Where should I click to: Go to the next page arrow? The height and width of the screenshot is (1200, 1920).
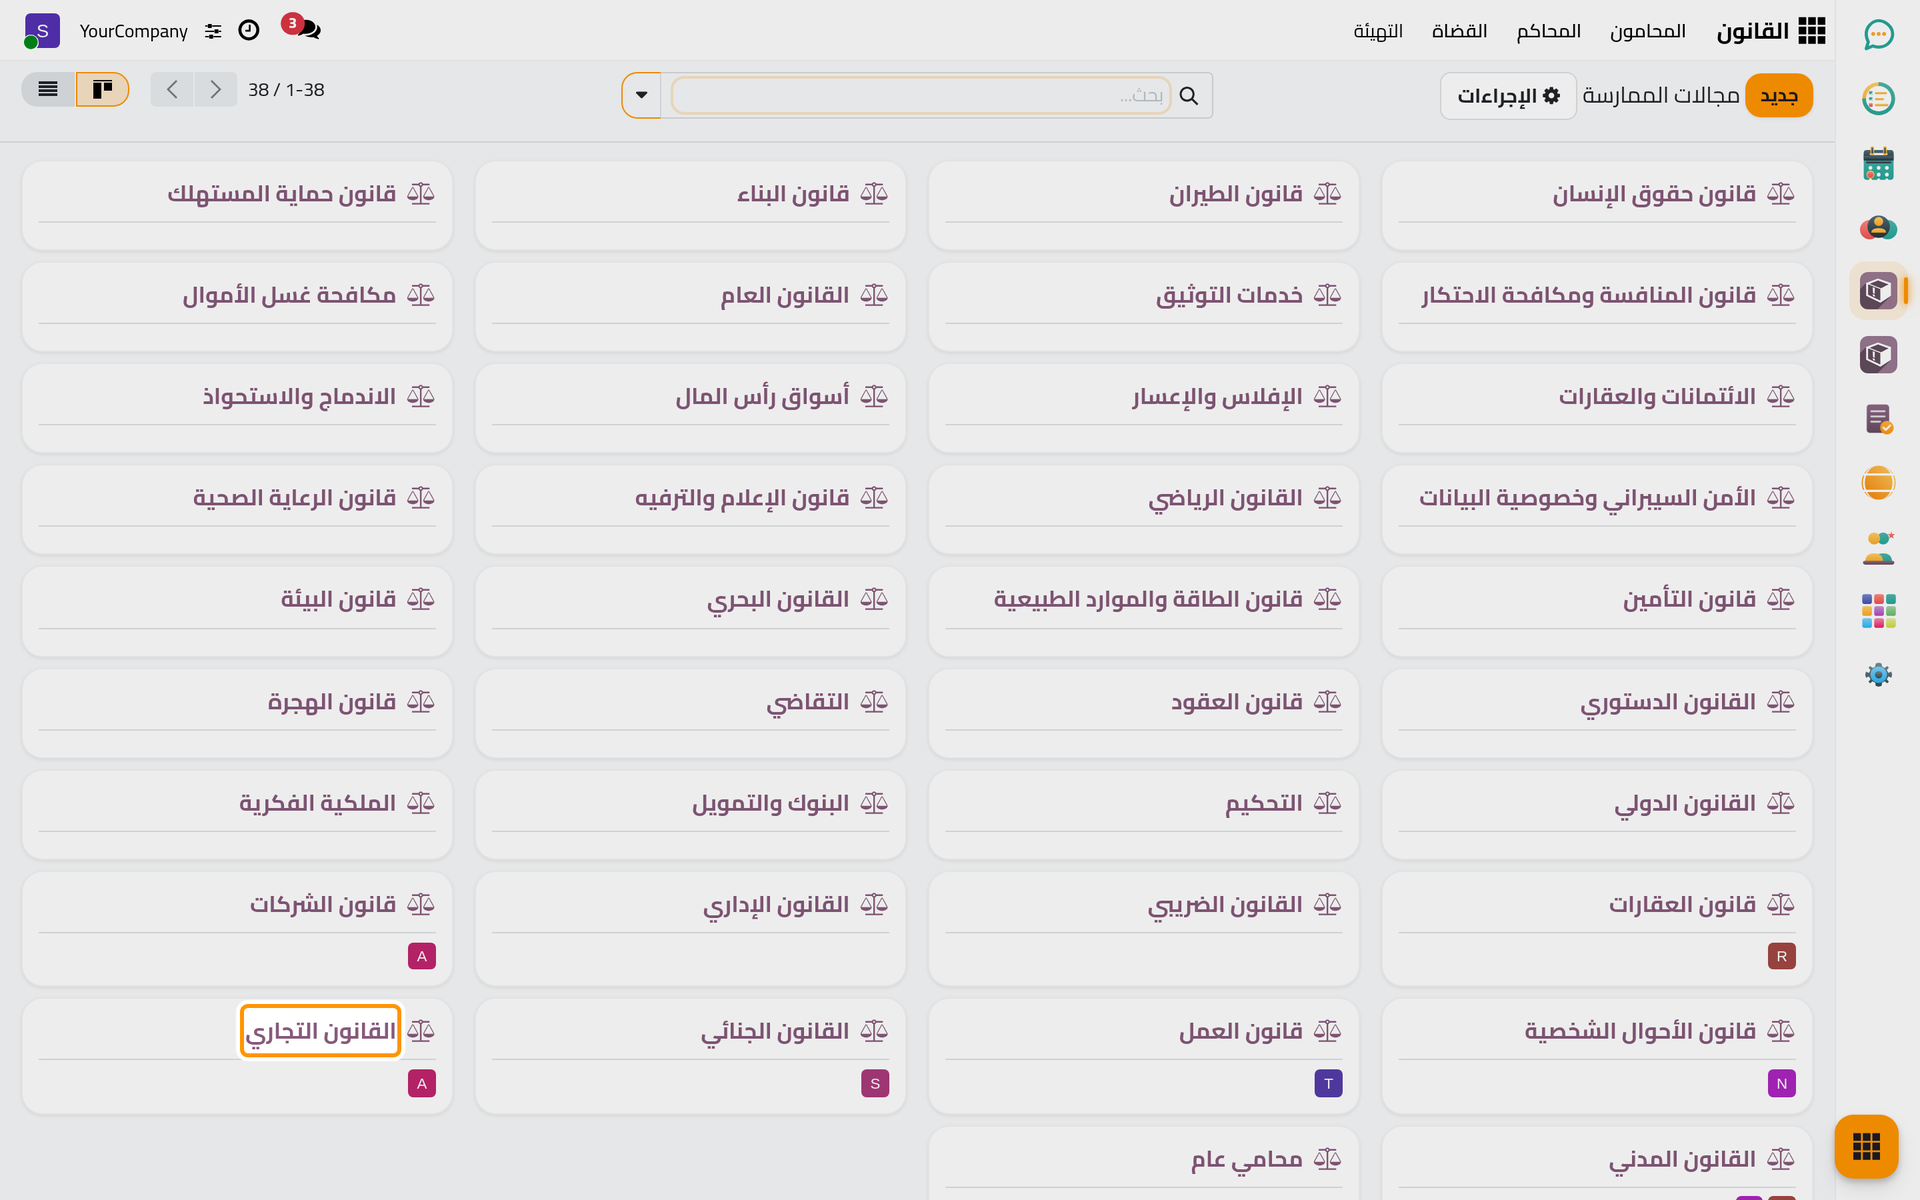click(215, 89)
